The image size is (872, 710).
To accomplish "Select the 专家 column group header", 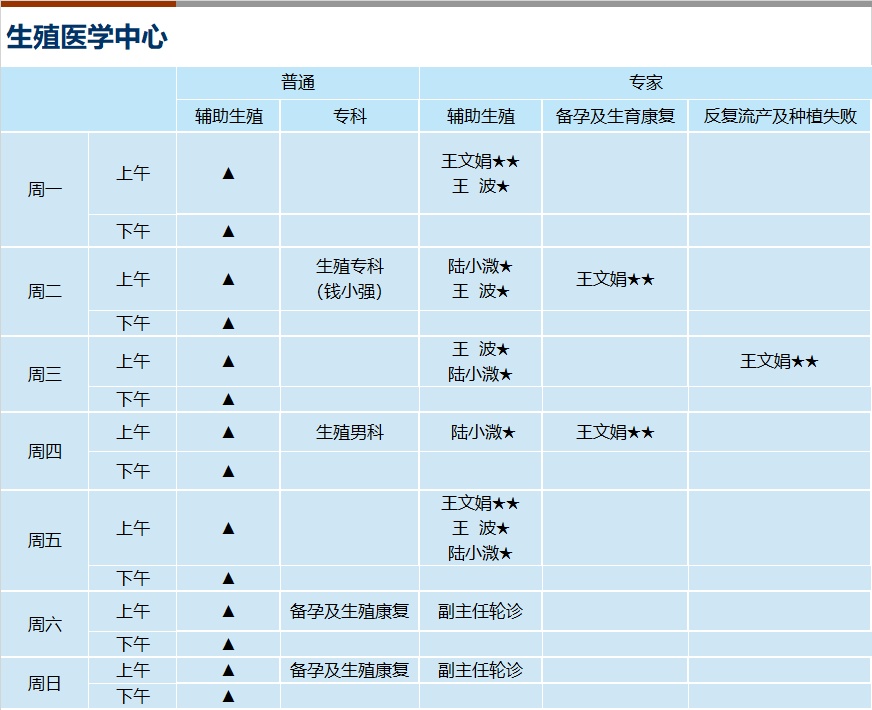I will click(646, 83).
